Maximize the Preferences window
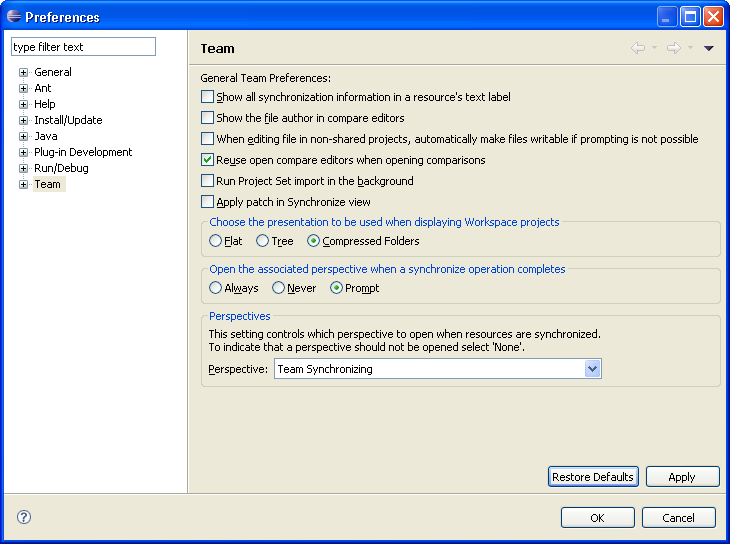 coord(690,17)
